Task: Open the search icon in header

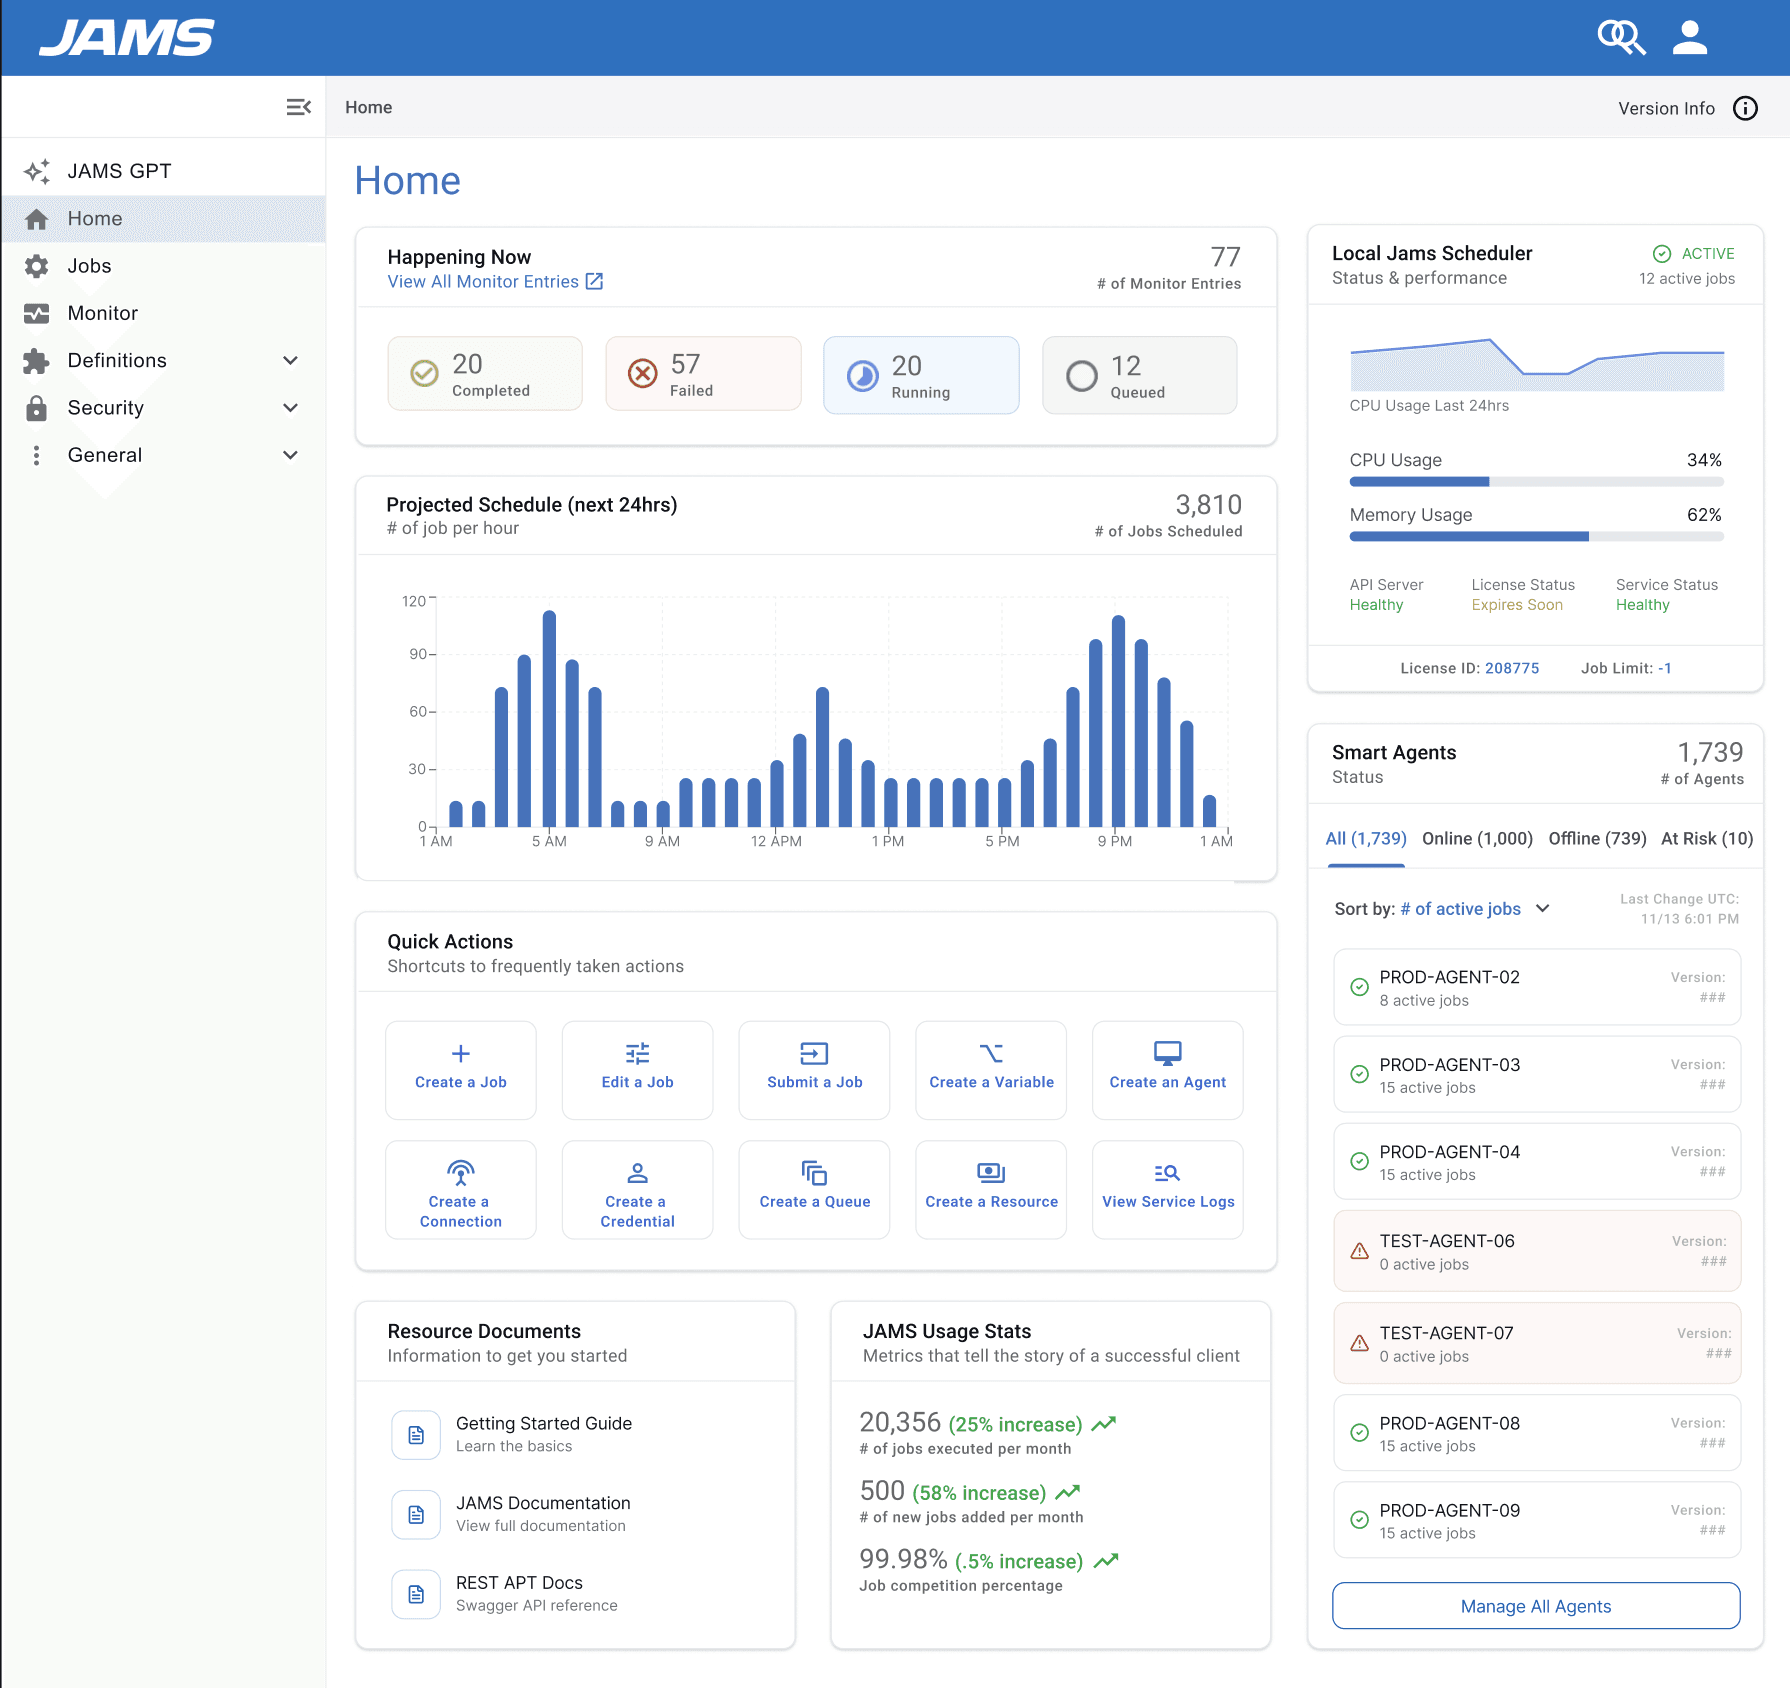Action: (x=1621, y=38)
